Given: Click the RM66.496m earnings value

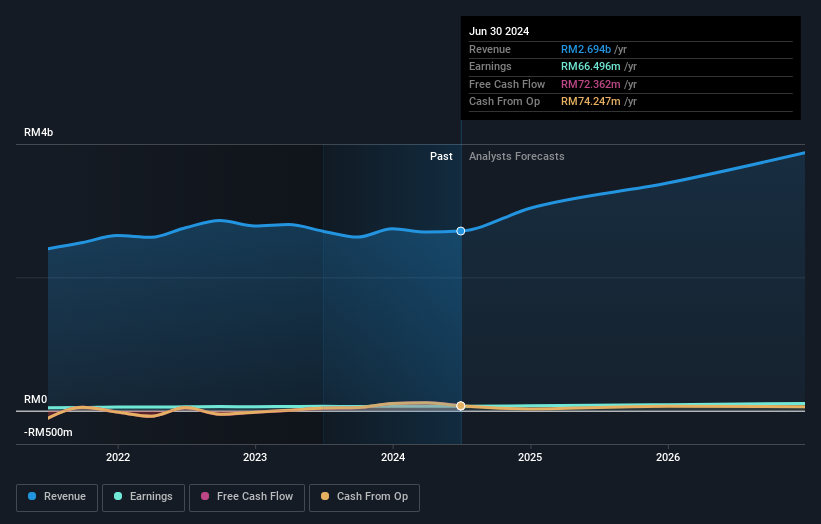Looking at the screenshot, I should 591,66.
